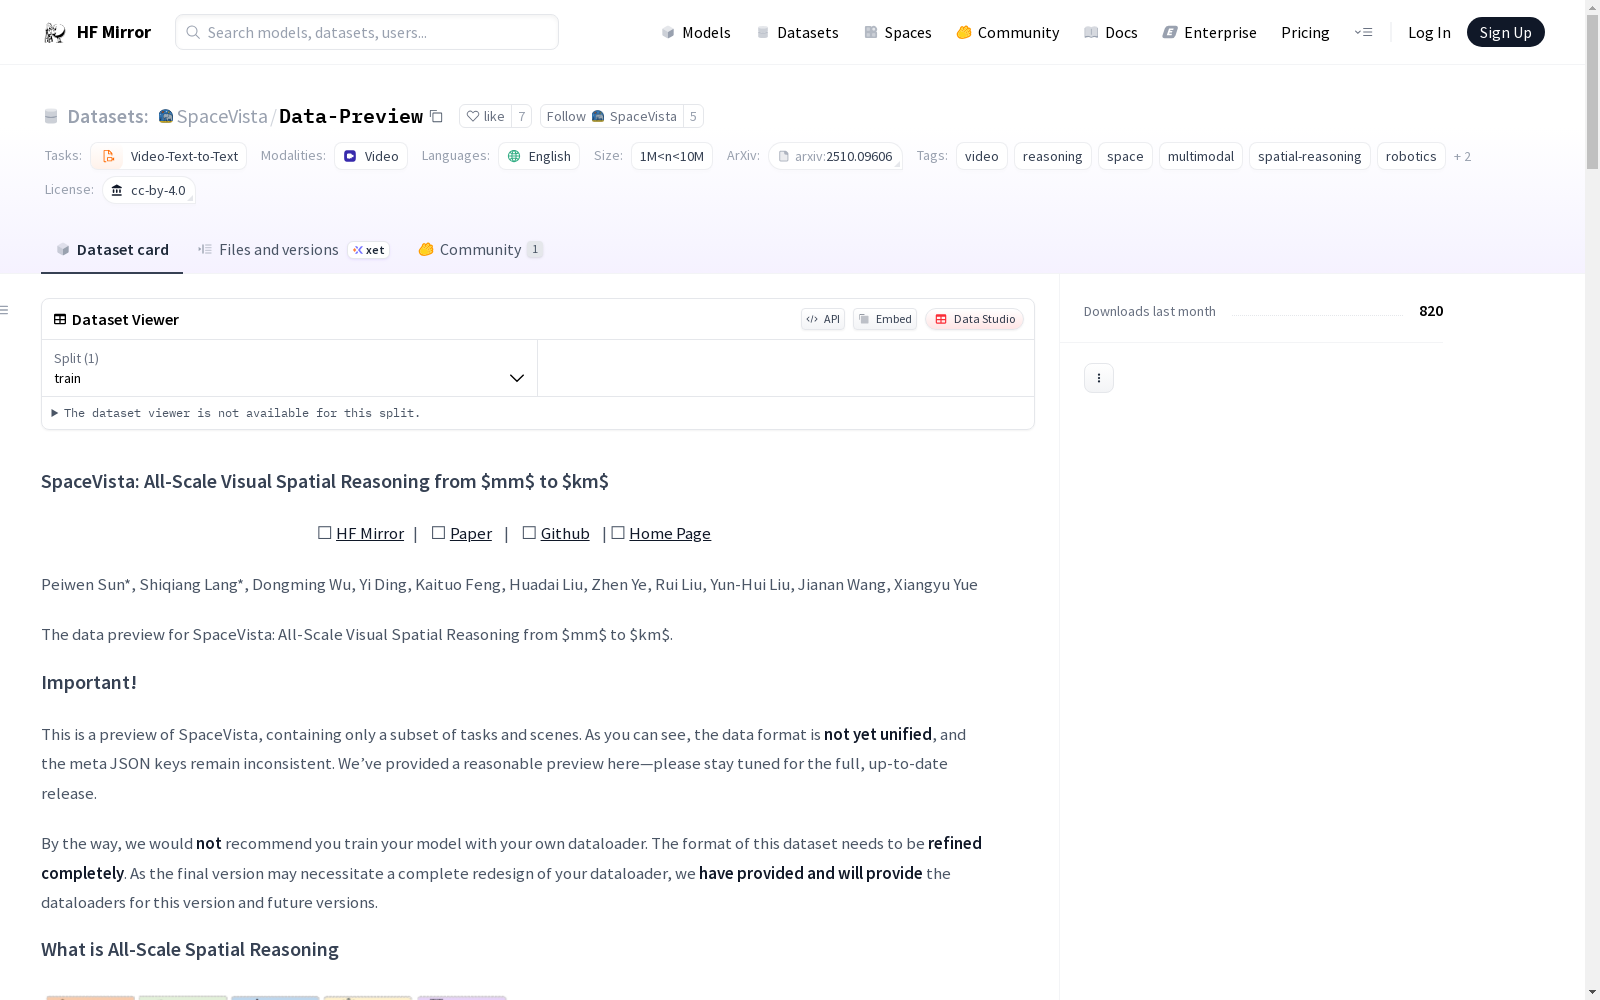Switch to the Dataset card tab
This screenshot has height=1000, width=1600.
[112, 250]
